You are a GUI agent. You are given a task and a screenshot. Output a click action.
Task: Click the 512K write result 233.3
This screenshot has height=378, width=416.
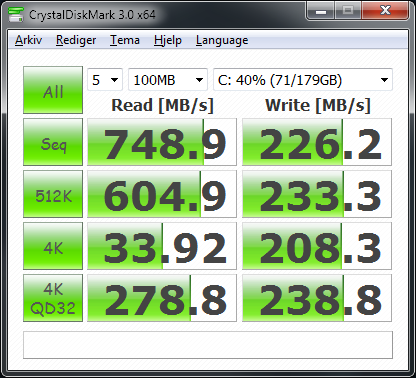(x=317, y=194)
